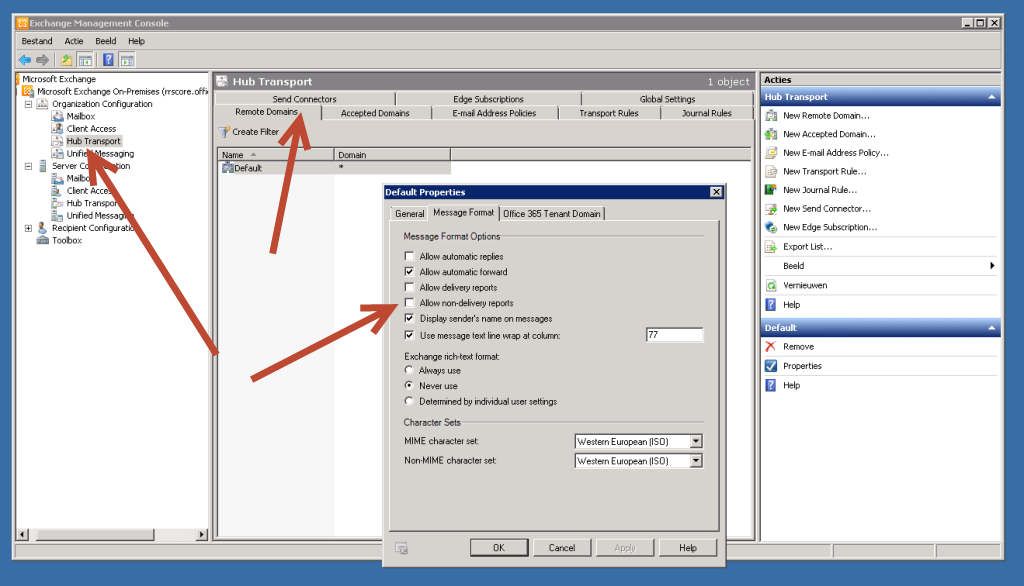Collapse the Organization Configuration tree node

tap(28, 104)
